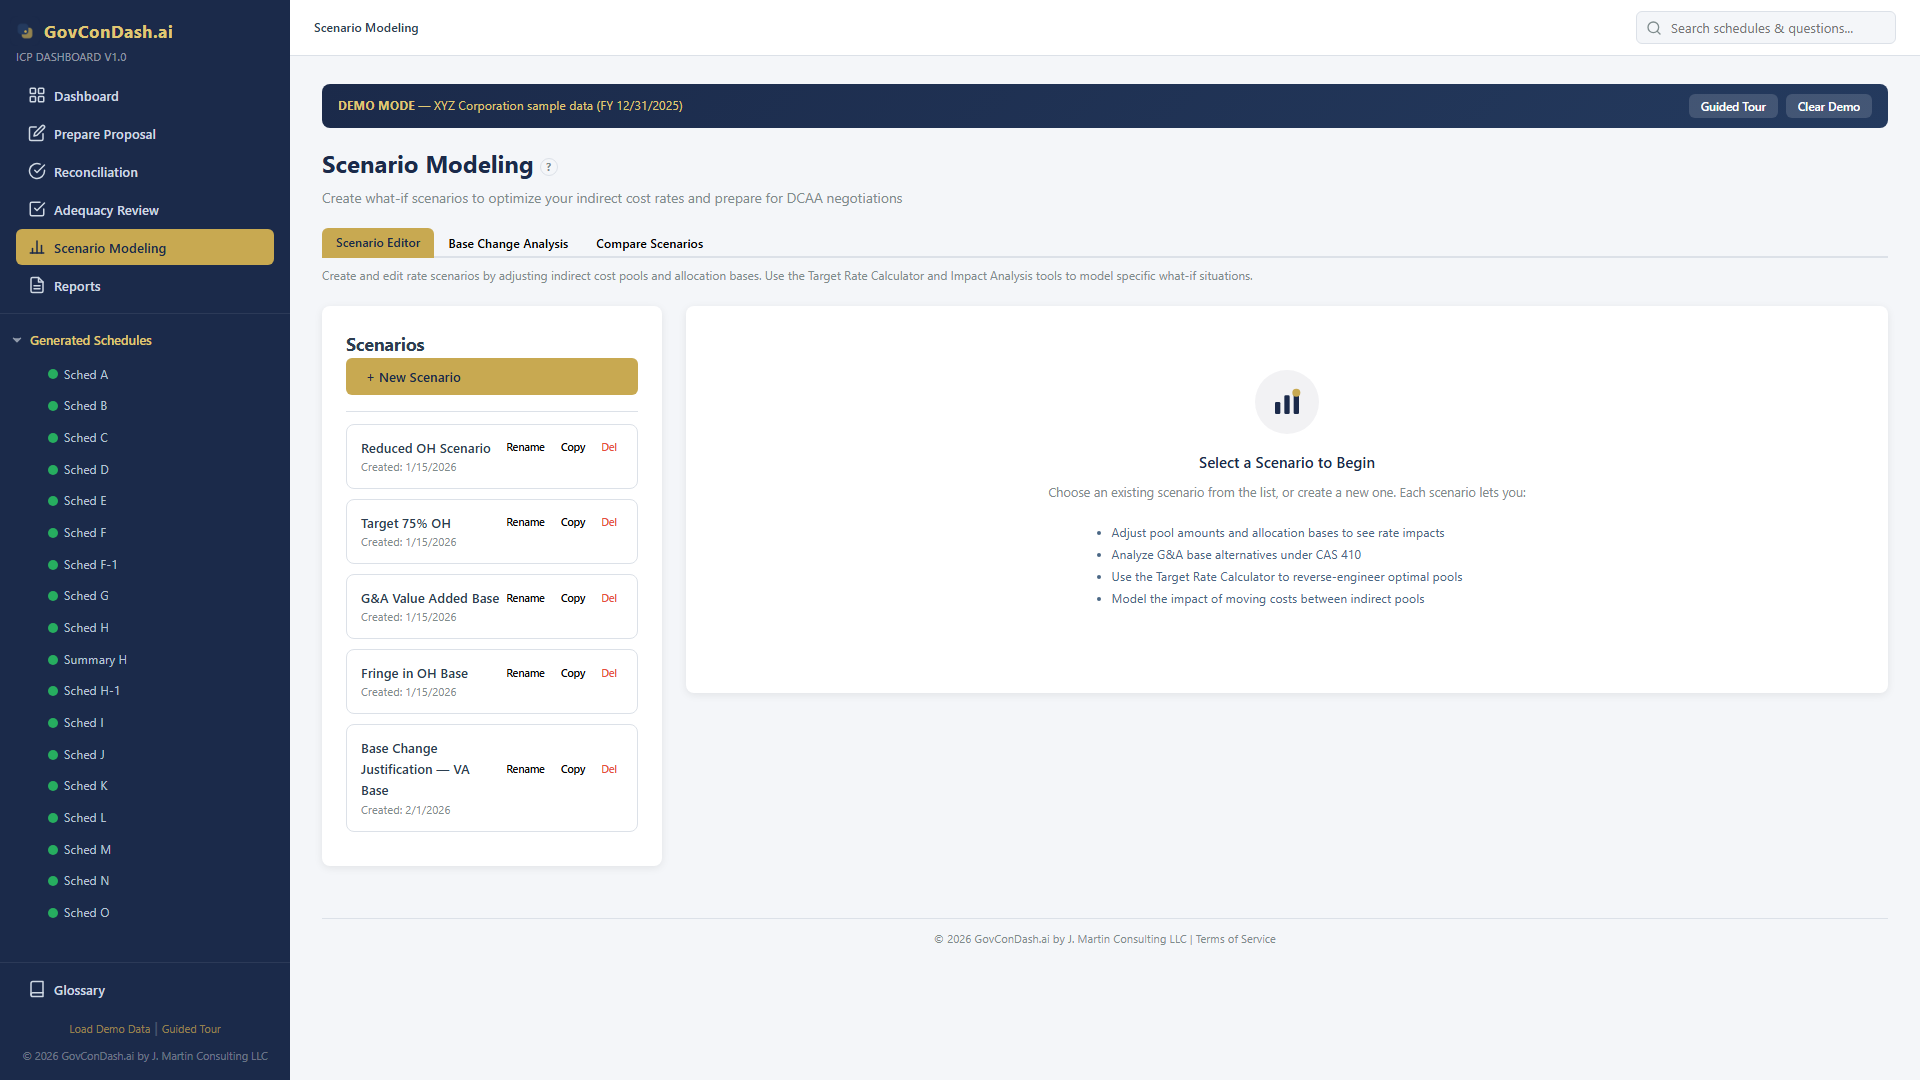Image resolution: width=1920 pixels, height=1080 pixels.
Task: Open Sched F-1 in the schedule tree
Action: coord(90,565)
